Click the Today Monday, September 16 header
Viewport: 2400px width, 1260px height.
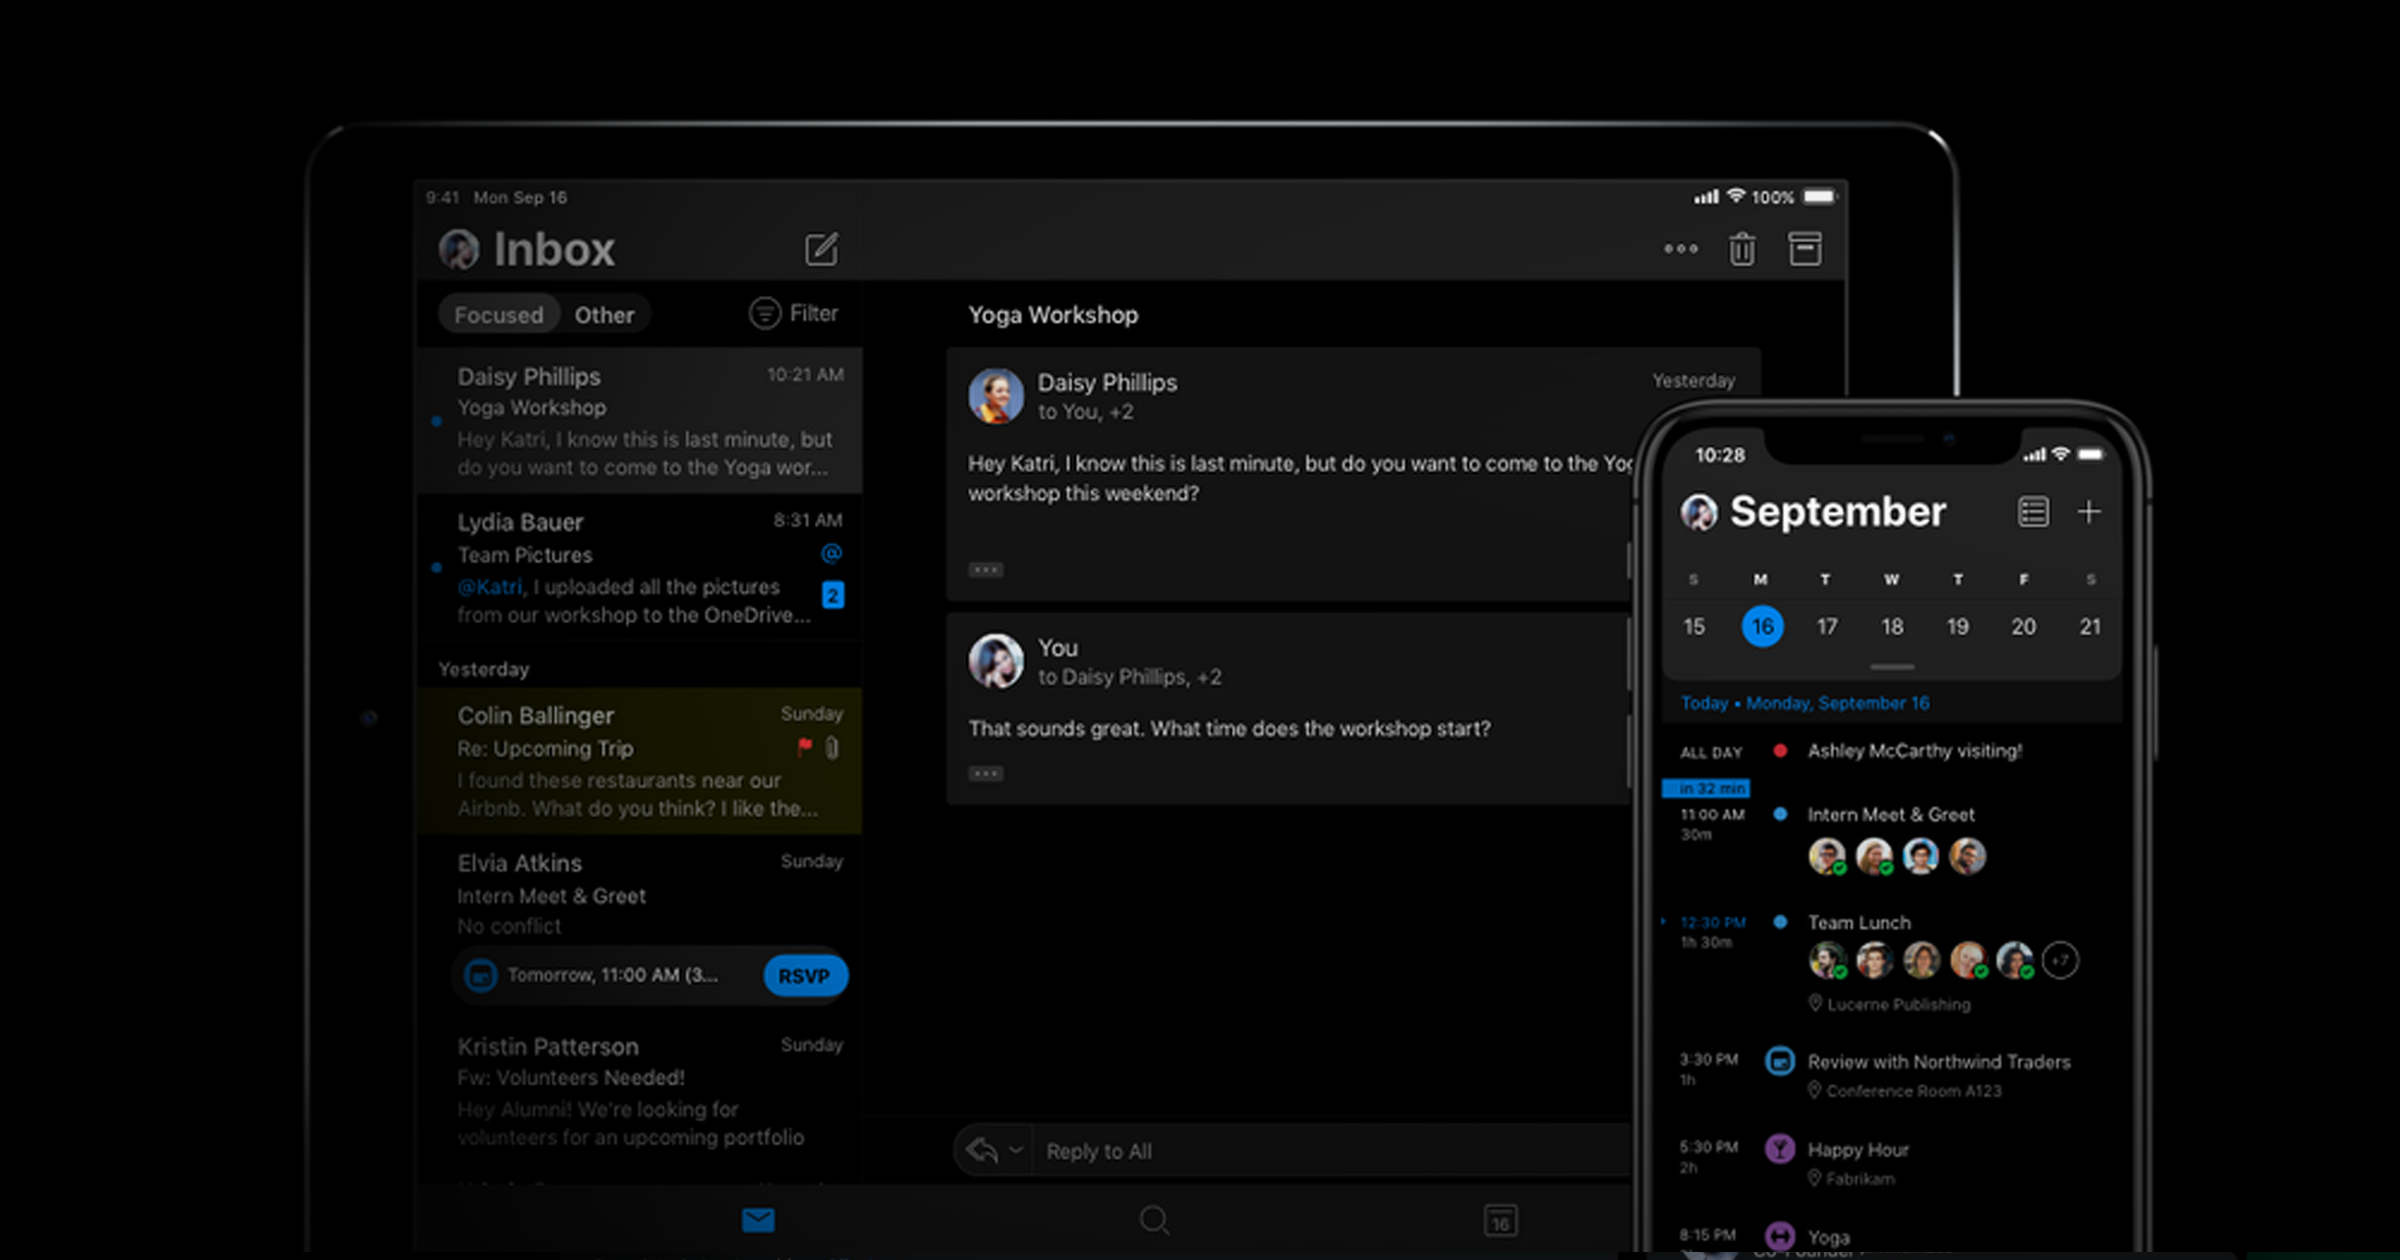pyautogui.click(x=1805, y=703)
